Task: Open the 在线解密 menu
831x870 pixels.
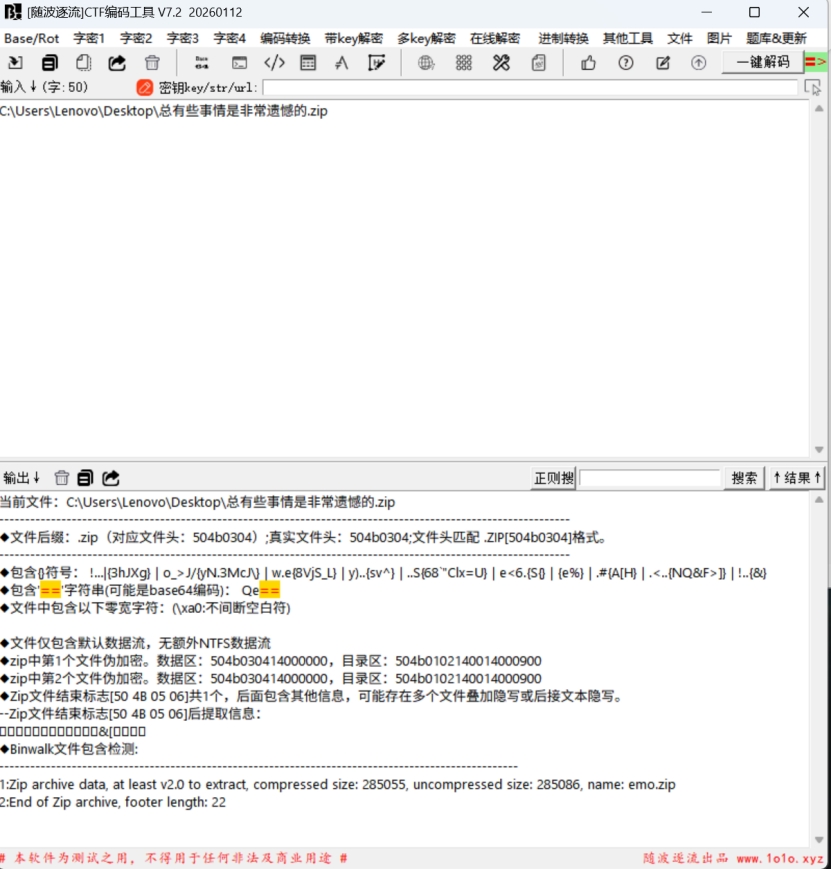Action: [495, 38]
